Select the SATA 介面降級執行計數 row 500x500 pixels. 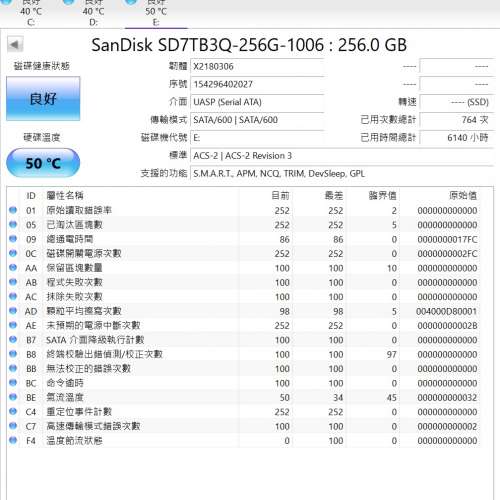coord(243,340)
